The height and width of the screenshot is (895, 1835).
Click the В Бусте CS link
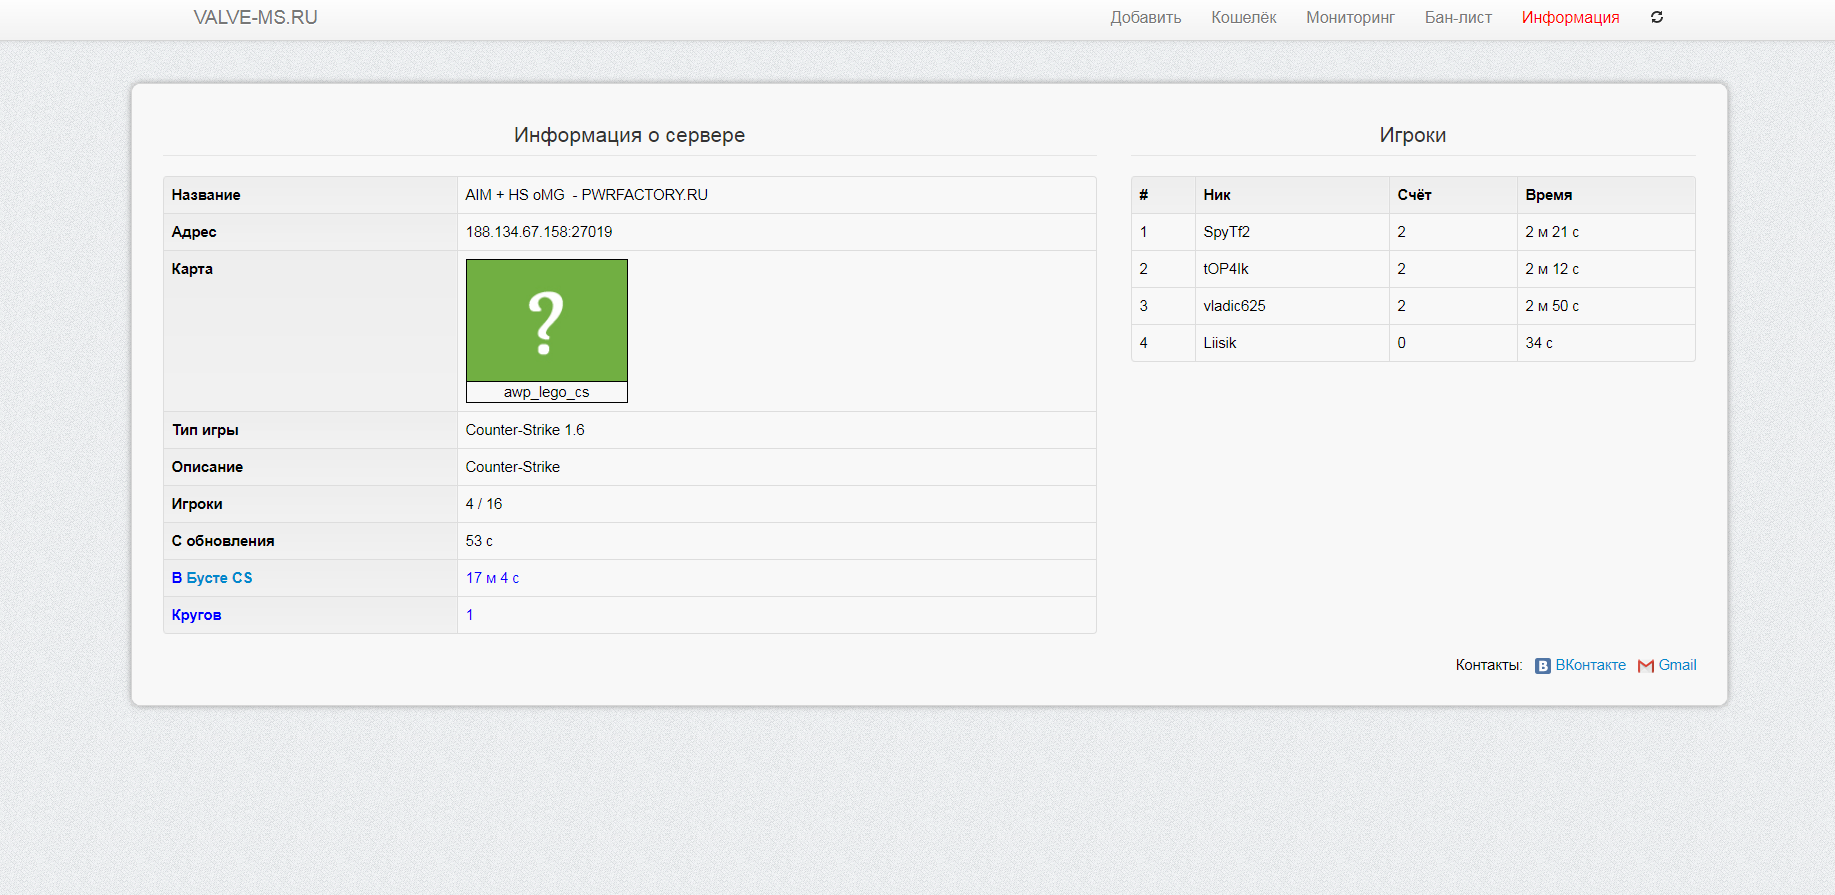click(212, 578)
